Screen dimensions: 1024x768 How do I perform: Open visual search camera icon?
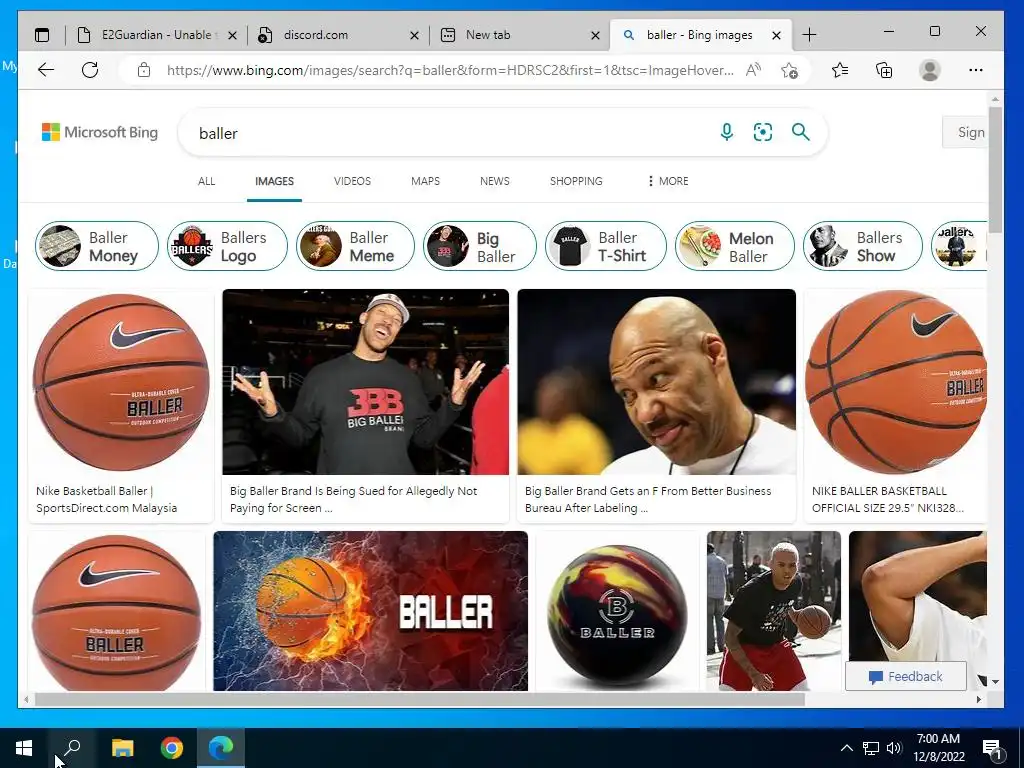click(x=763, y=133)
